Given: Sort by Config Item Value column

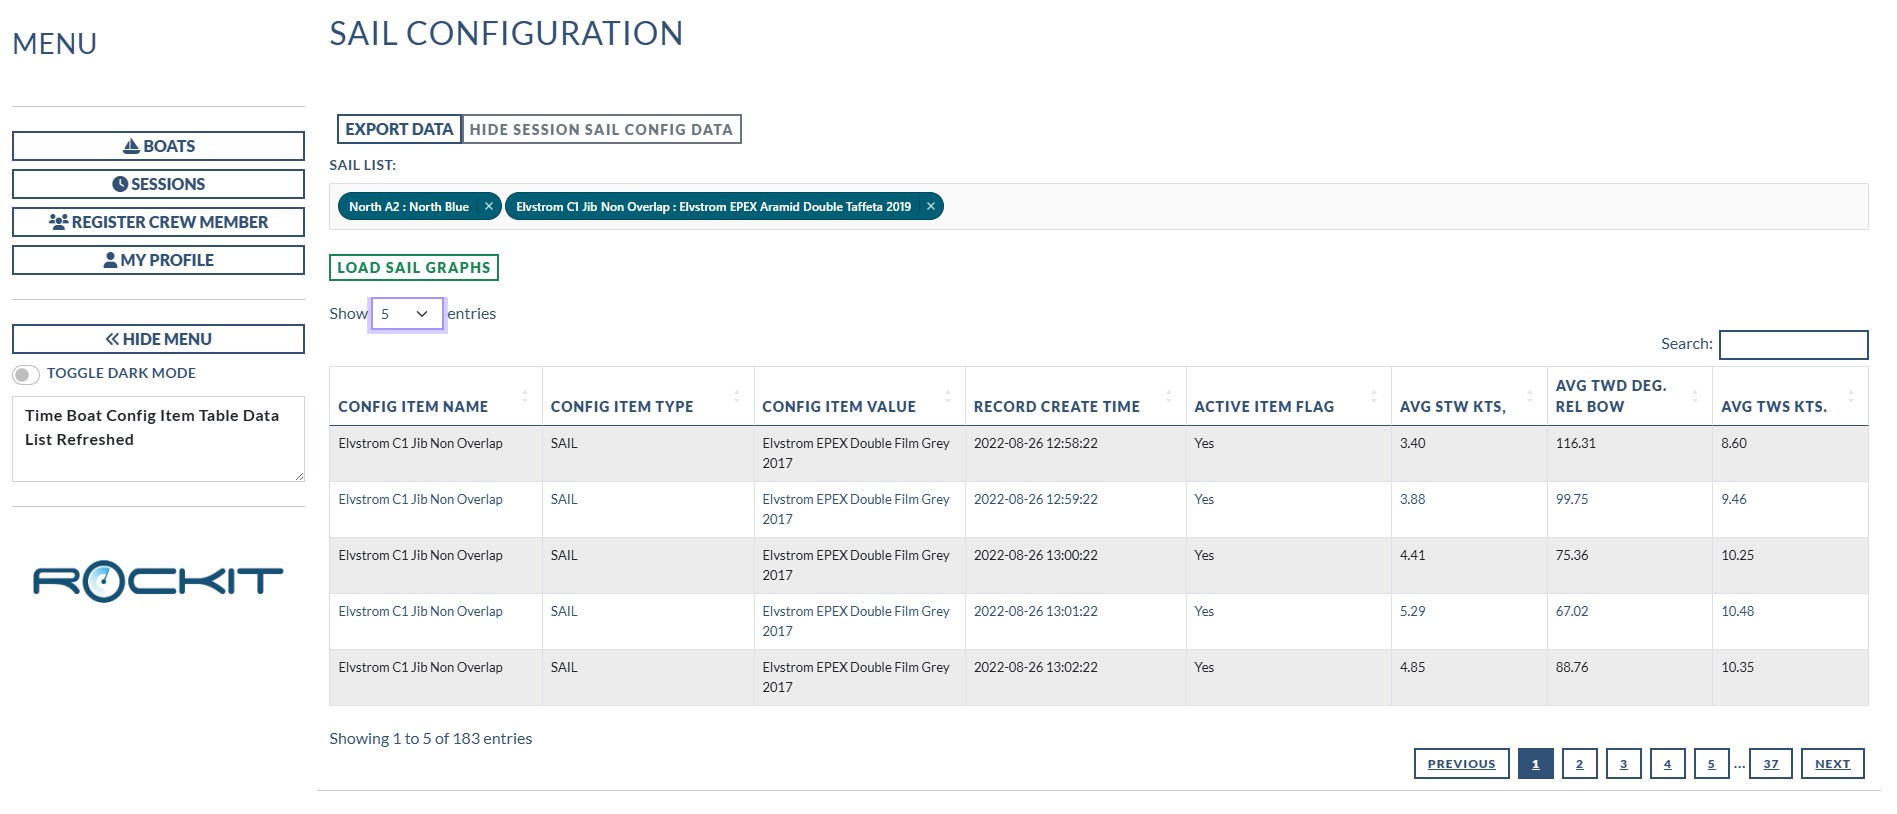Looking at the screenshot, I should point(860,396).
